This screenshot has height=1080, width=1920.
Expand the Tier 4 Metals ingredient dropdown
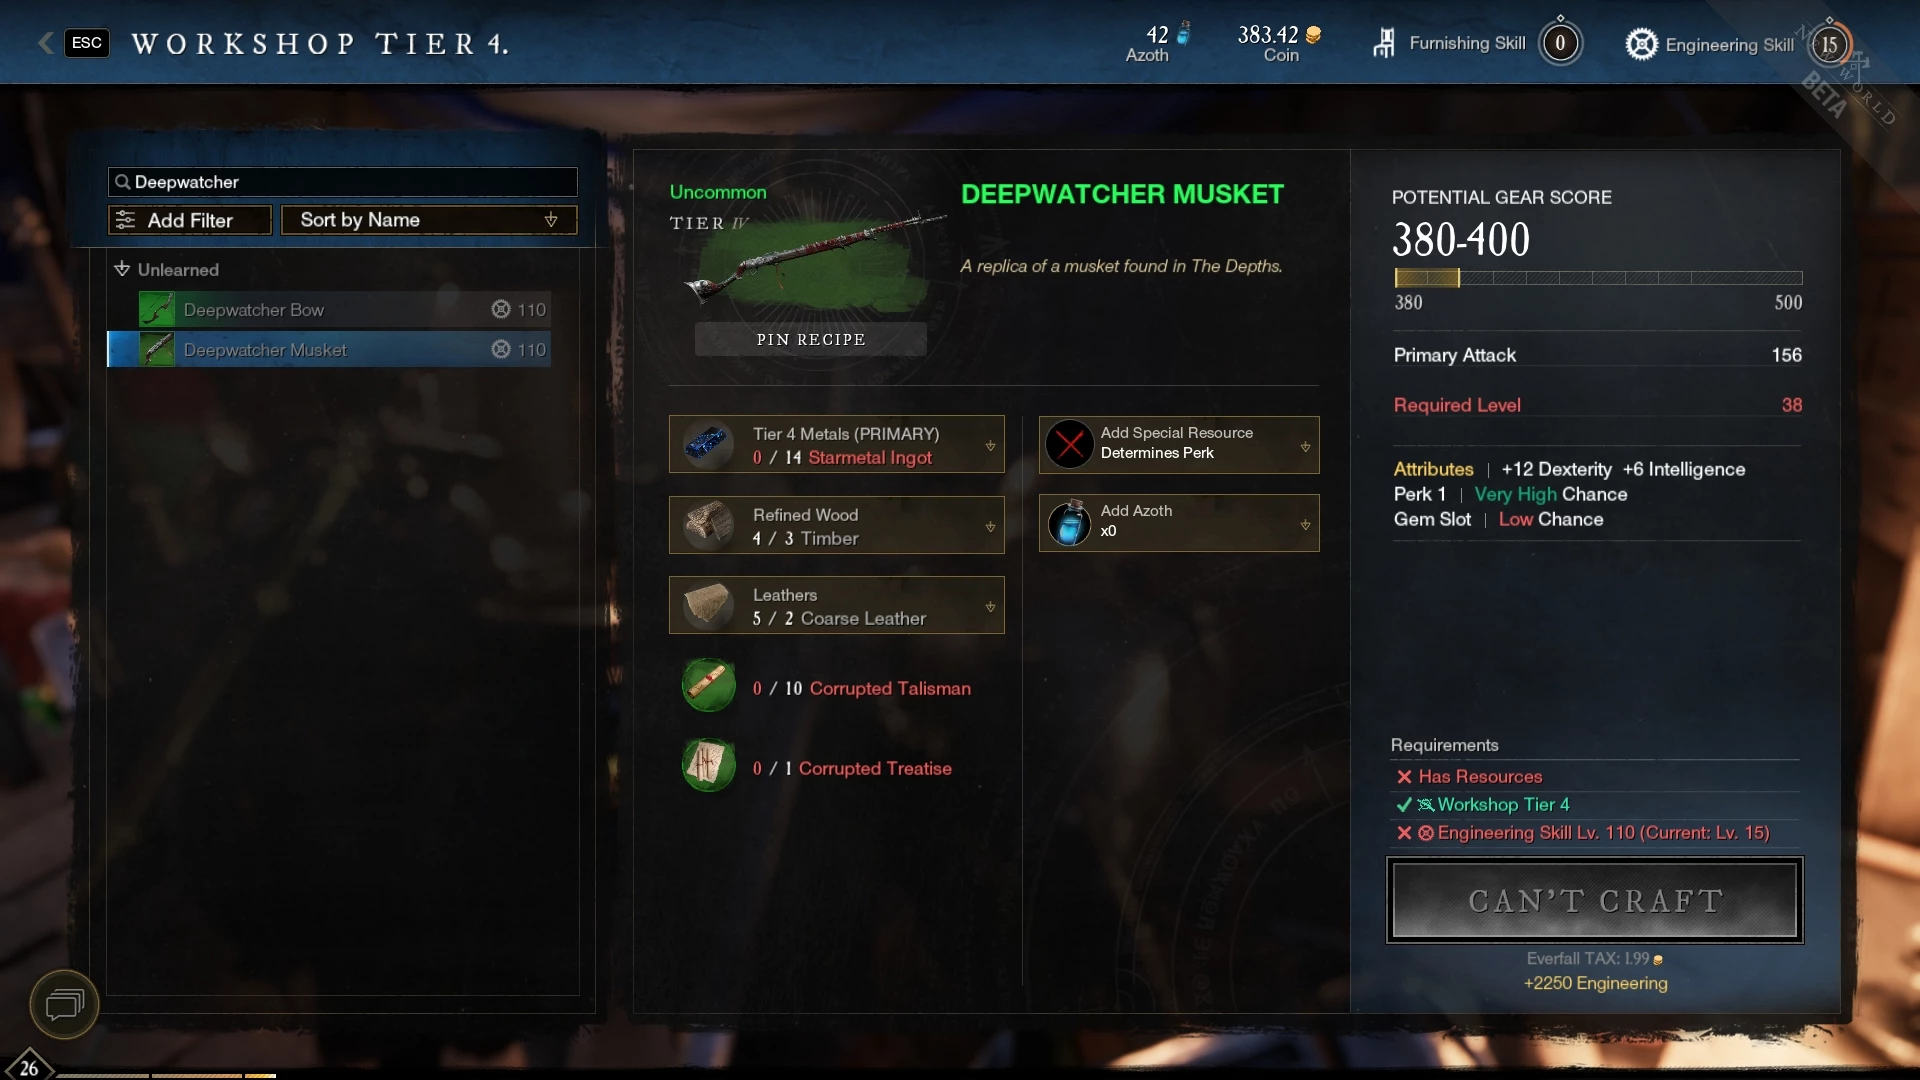pos(990,446)
